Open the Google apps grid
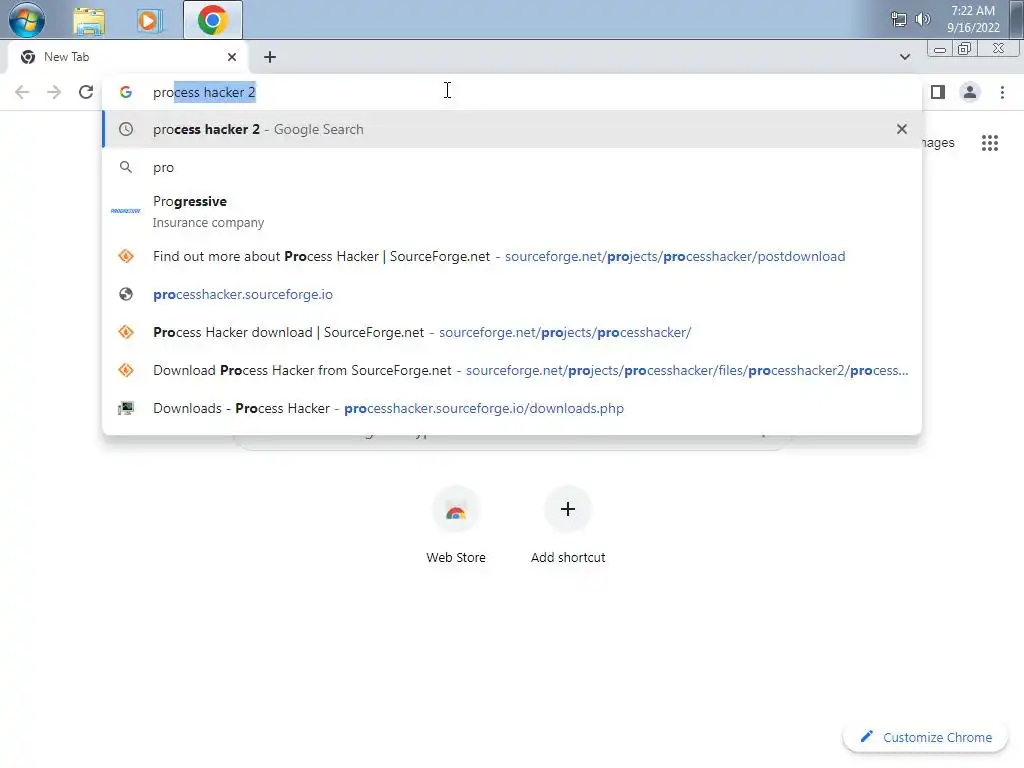 tap(990, 143)
